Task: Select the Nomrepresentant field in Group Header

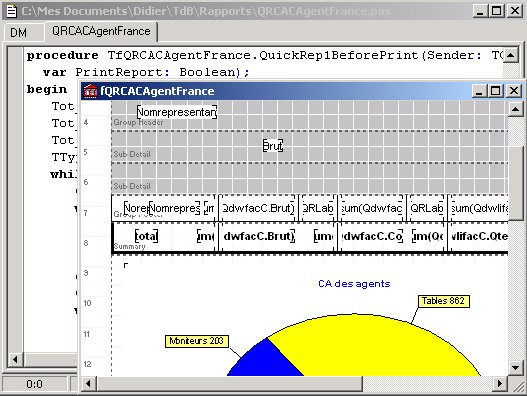Action: tap(177, 112)
